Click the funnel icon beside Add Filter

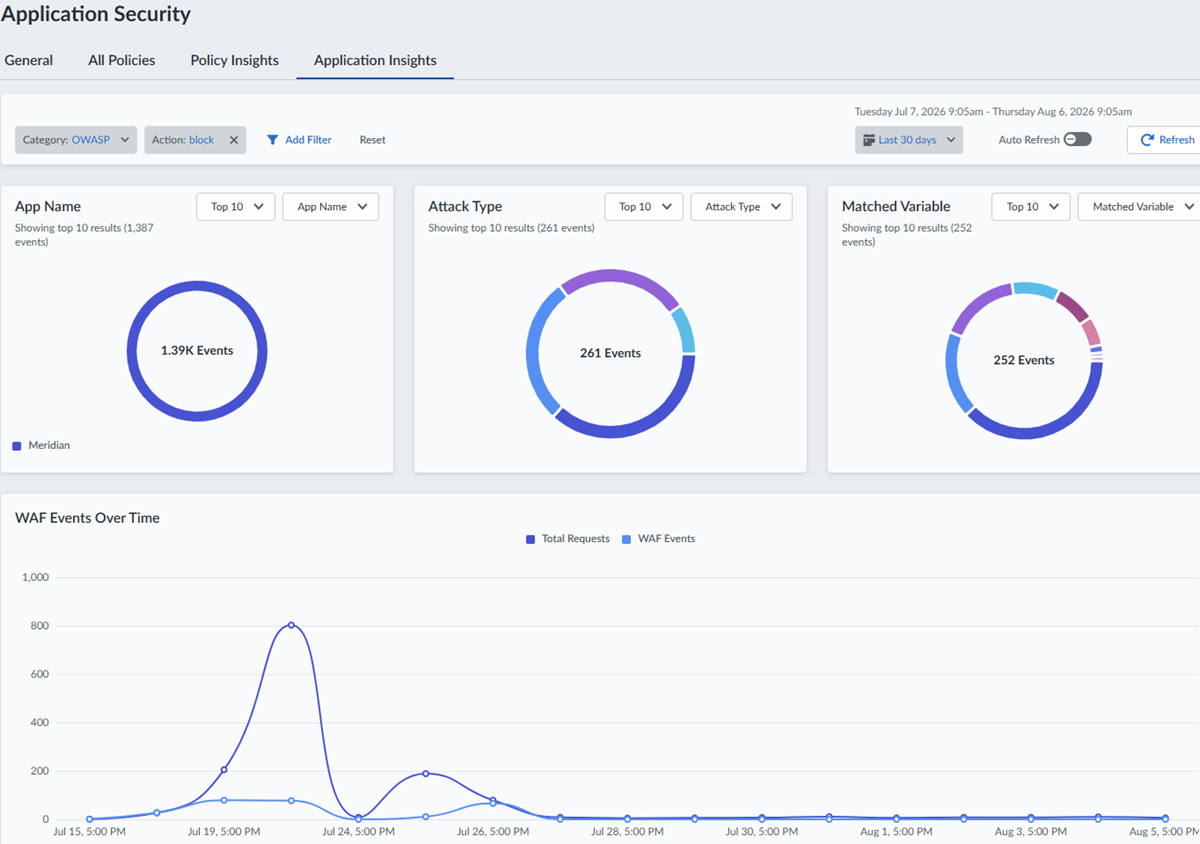point(272,140)
